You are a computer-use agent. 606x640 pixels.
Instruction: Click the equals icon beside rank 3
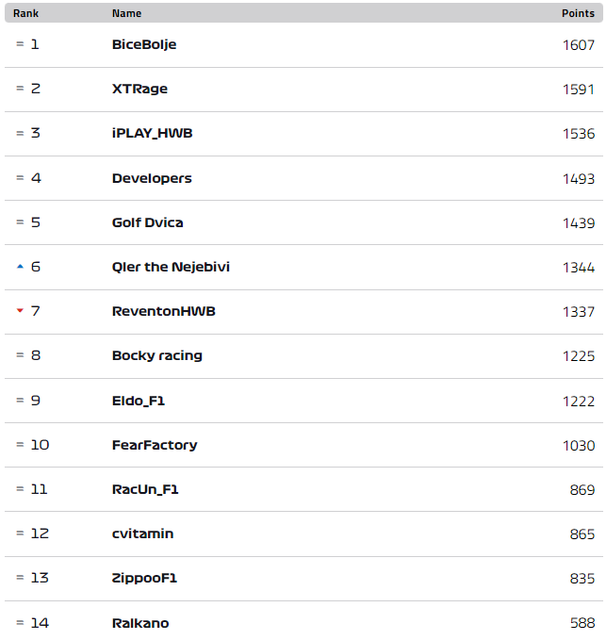(x=20, y=133)
